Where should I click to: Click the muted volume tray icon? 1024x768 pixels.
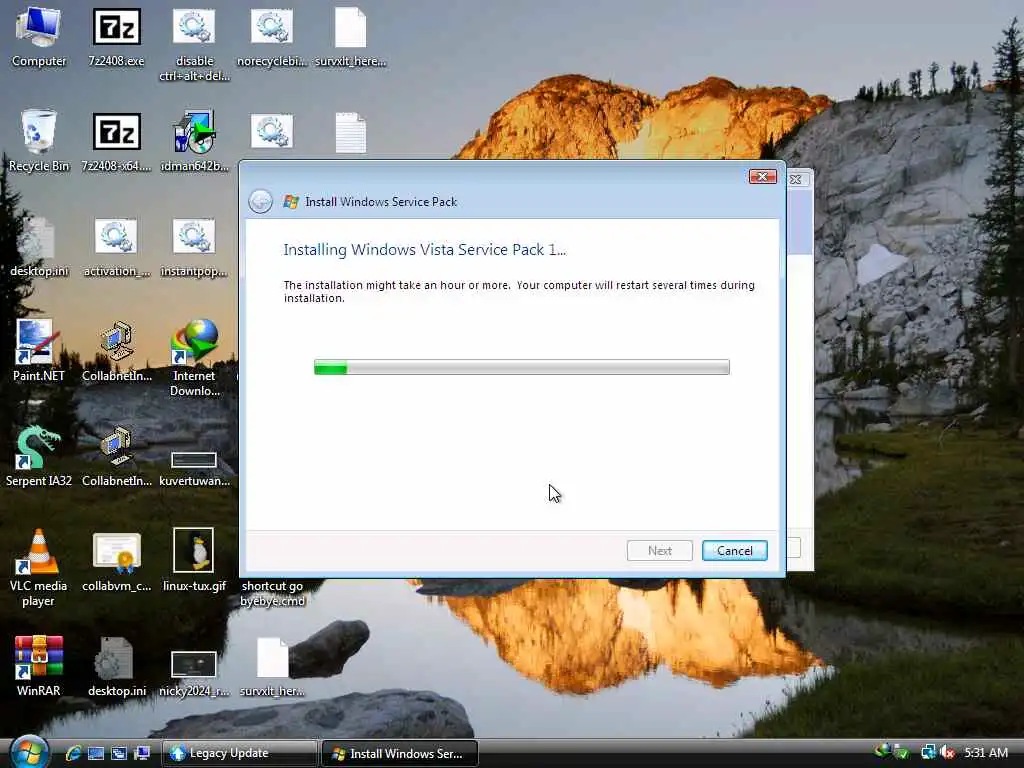948,752
